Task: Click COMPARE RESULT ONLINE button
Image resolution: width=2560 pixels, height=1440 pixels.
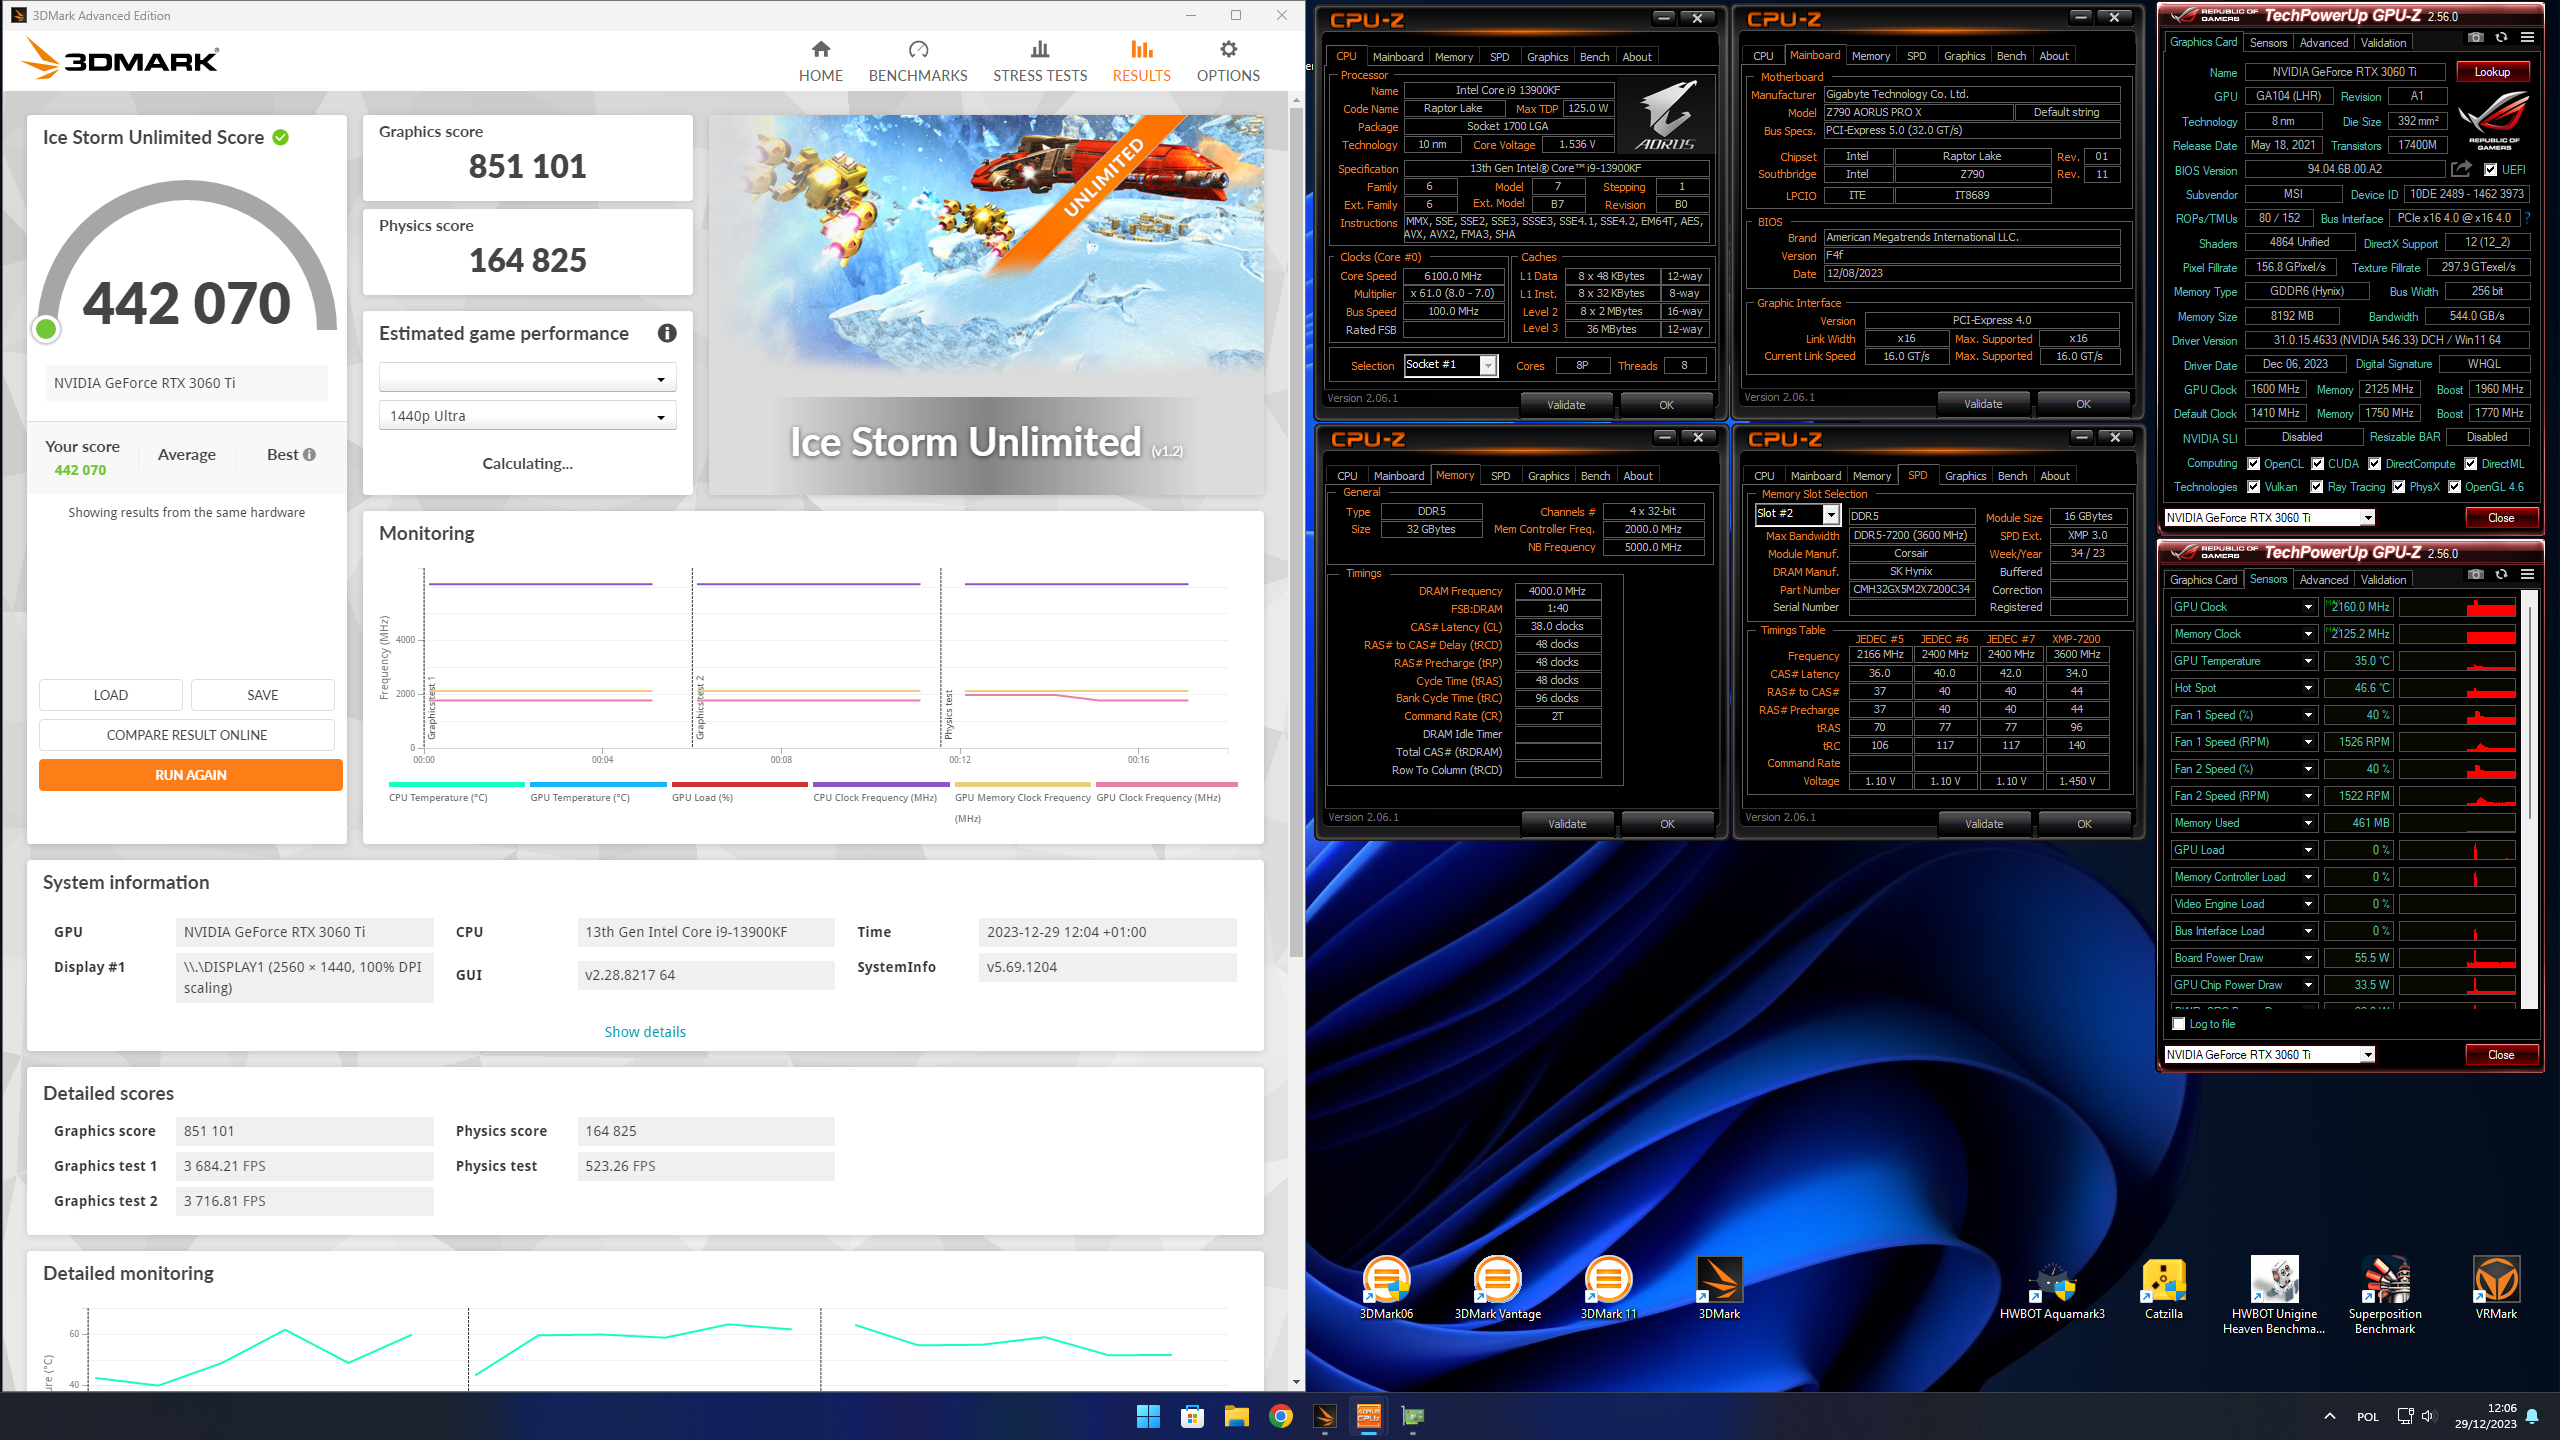Action: coord(187,735)
